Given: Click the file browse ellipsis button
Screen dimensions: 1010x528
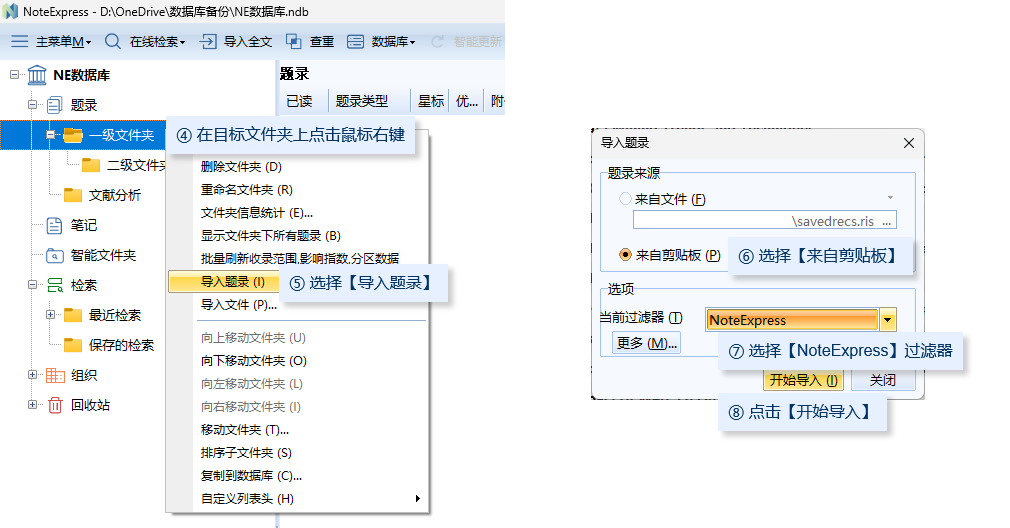Looking at the screenshot, I should [887, 222].
